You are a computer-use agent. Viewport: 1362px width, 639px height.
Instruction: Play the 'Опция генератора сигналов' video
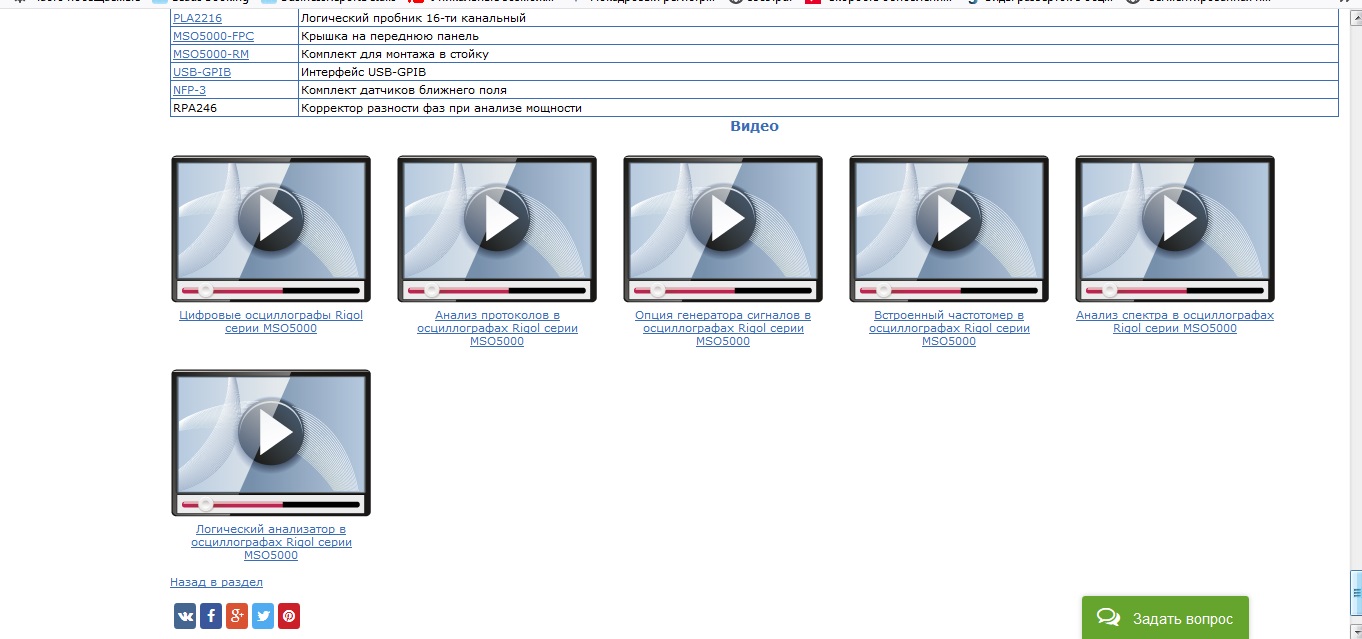(723, 229)
